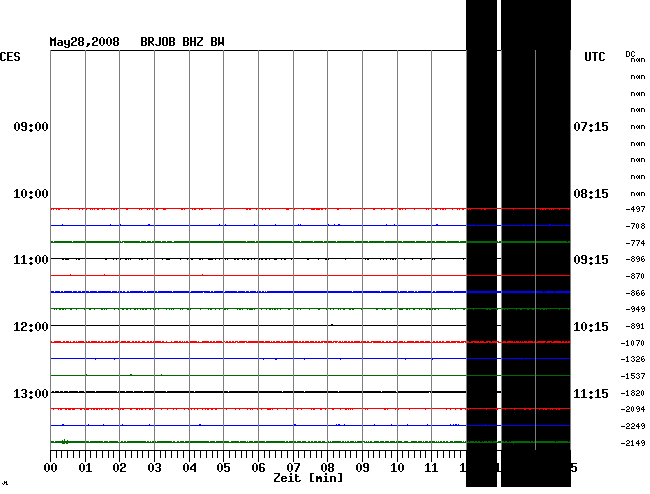Select the 12:00 local time label
Screen dimensions: 650x494
[31, 327]
